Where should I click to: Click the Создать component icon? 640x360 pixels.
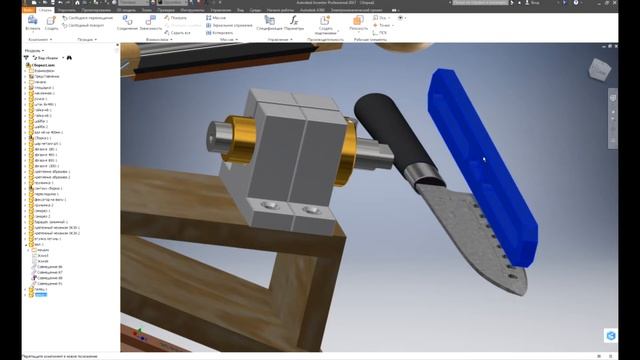coord(51,20)
